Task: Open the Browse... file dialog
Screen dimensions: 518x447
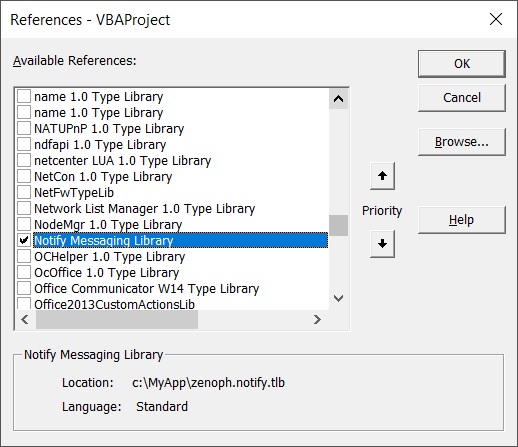Action: click(462, 142)
